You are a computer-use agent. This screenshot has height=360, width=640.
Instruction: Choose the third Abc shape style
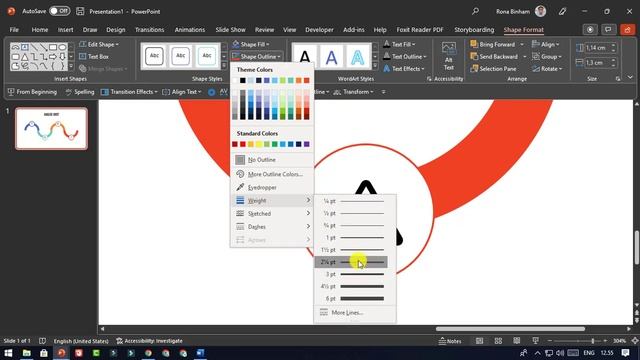[207, 56]
